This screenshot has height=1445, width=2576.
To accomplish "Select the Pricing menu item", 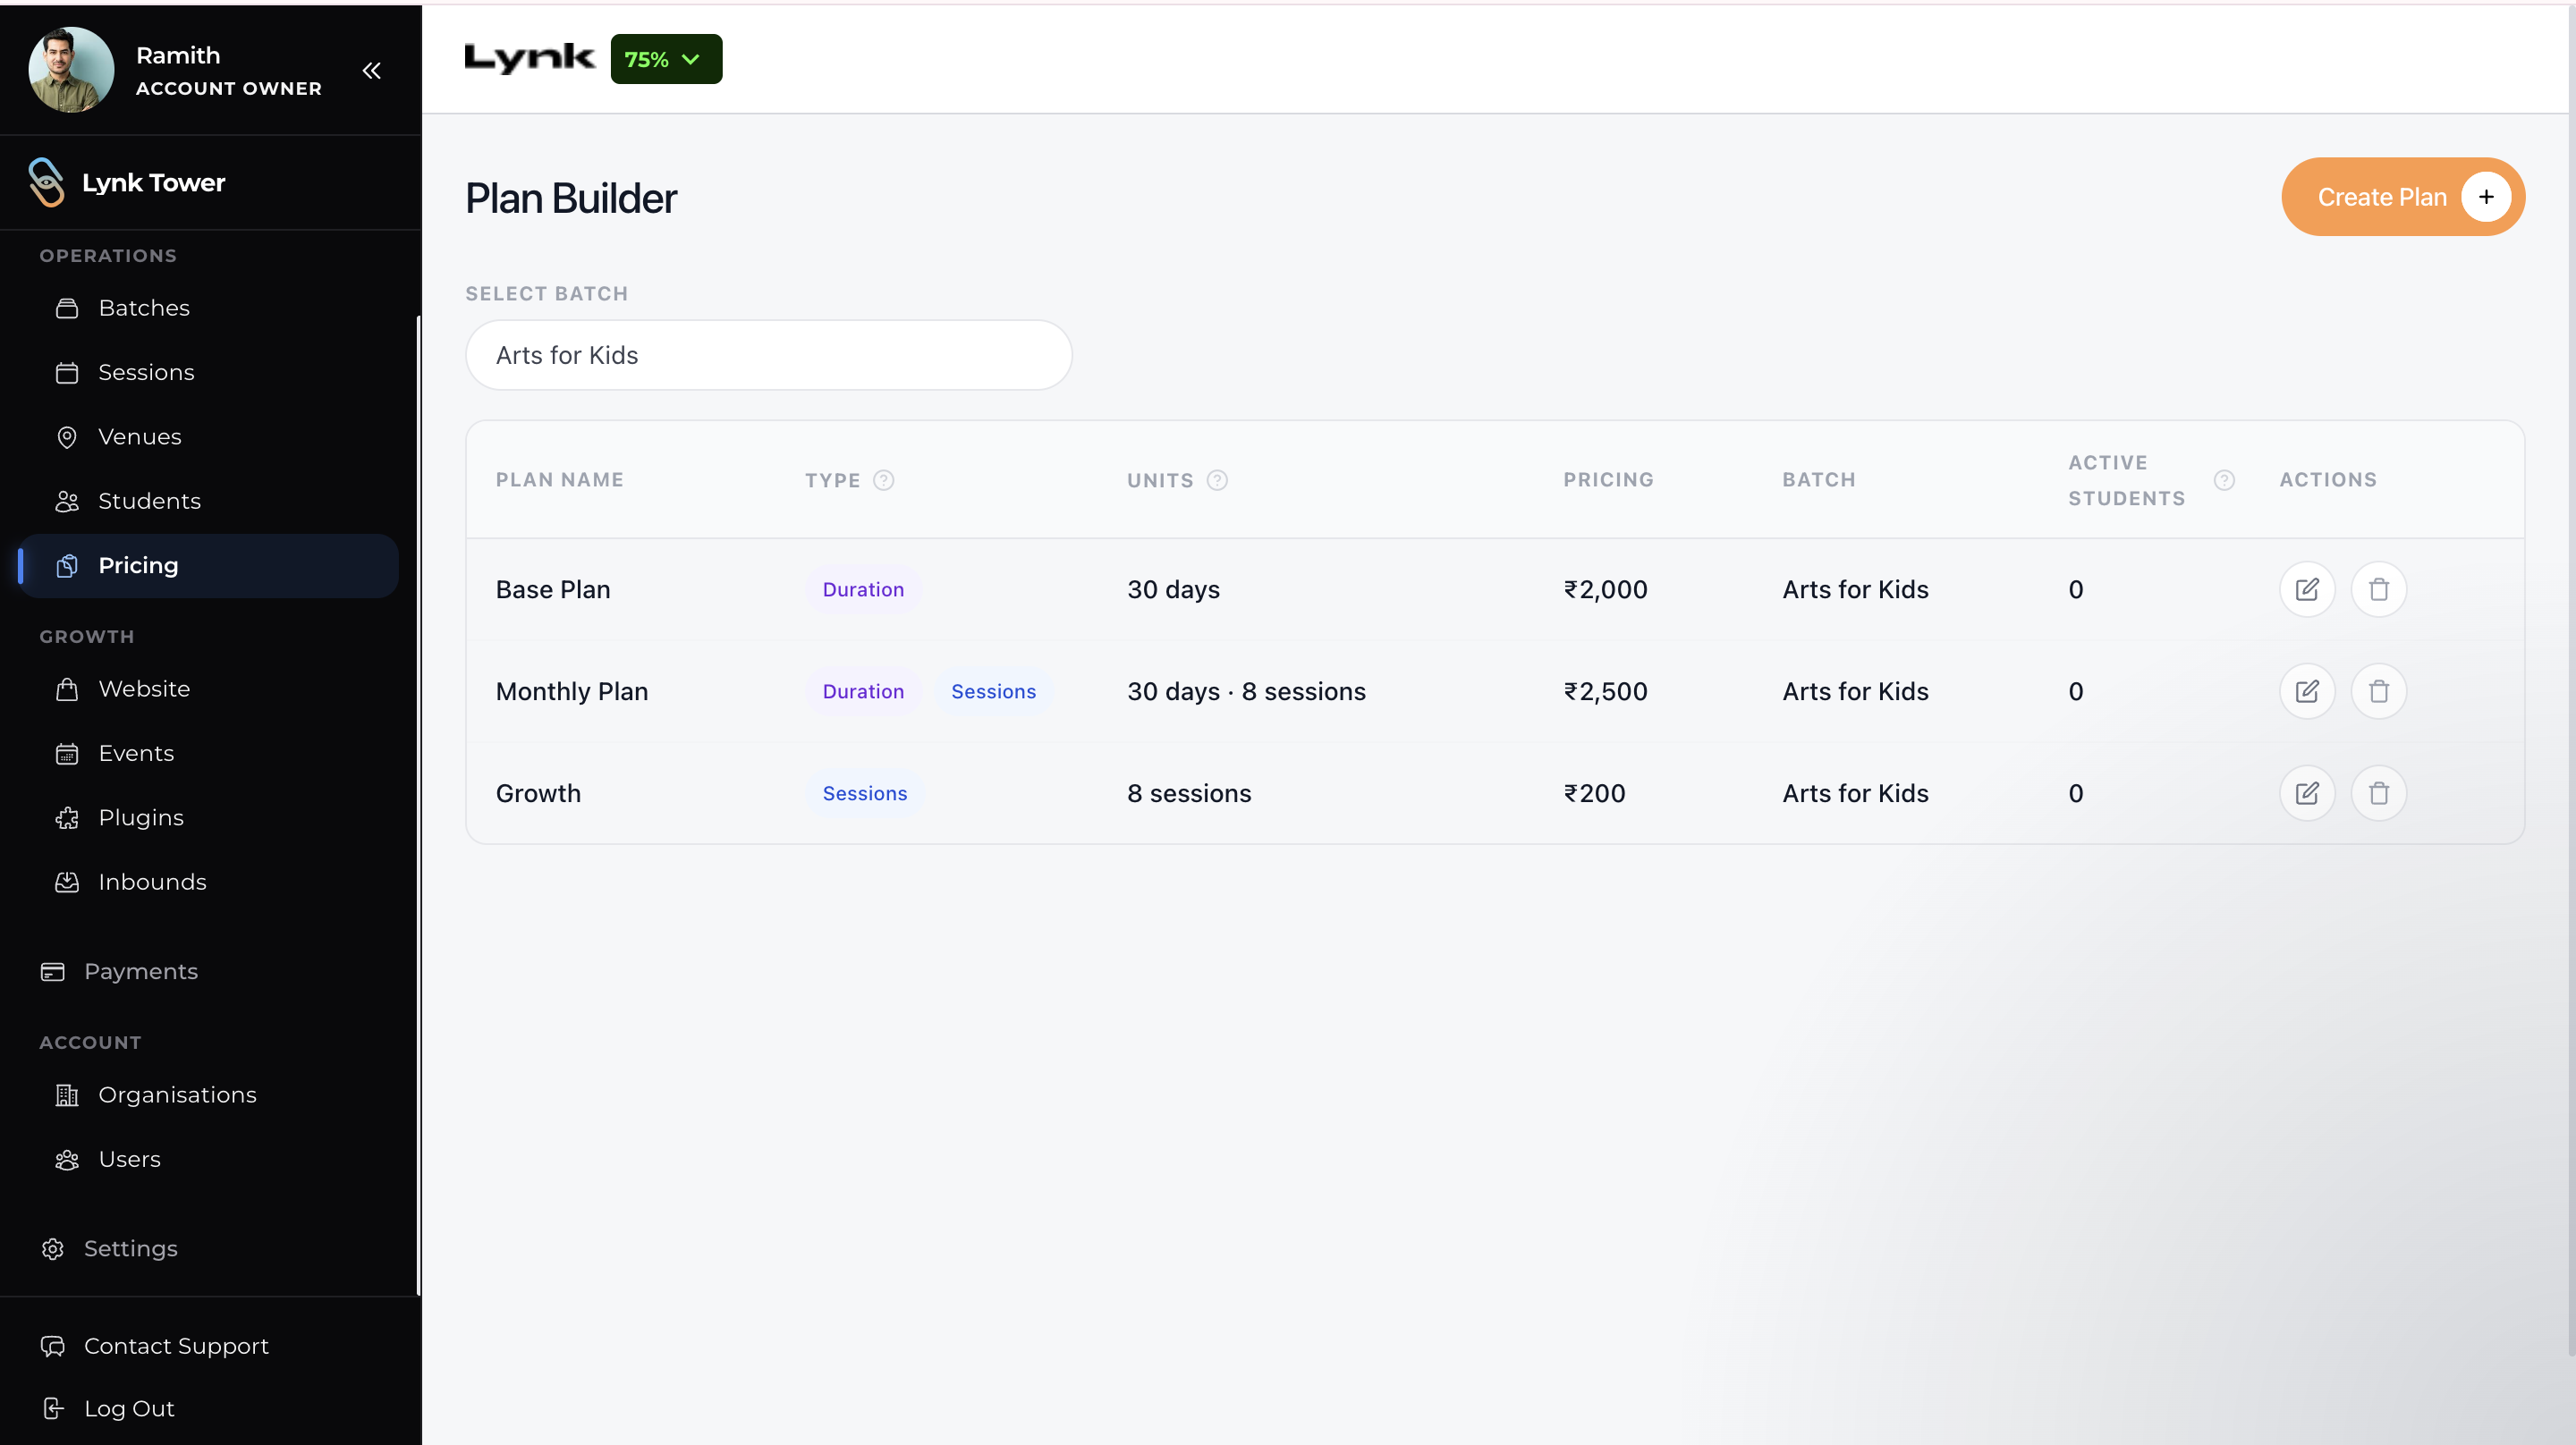I will coord(208,566).
